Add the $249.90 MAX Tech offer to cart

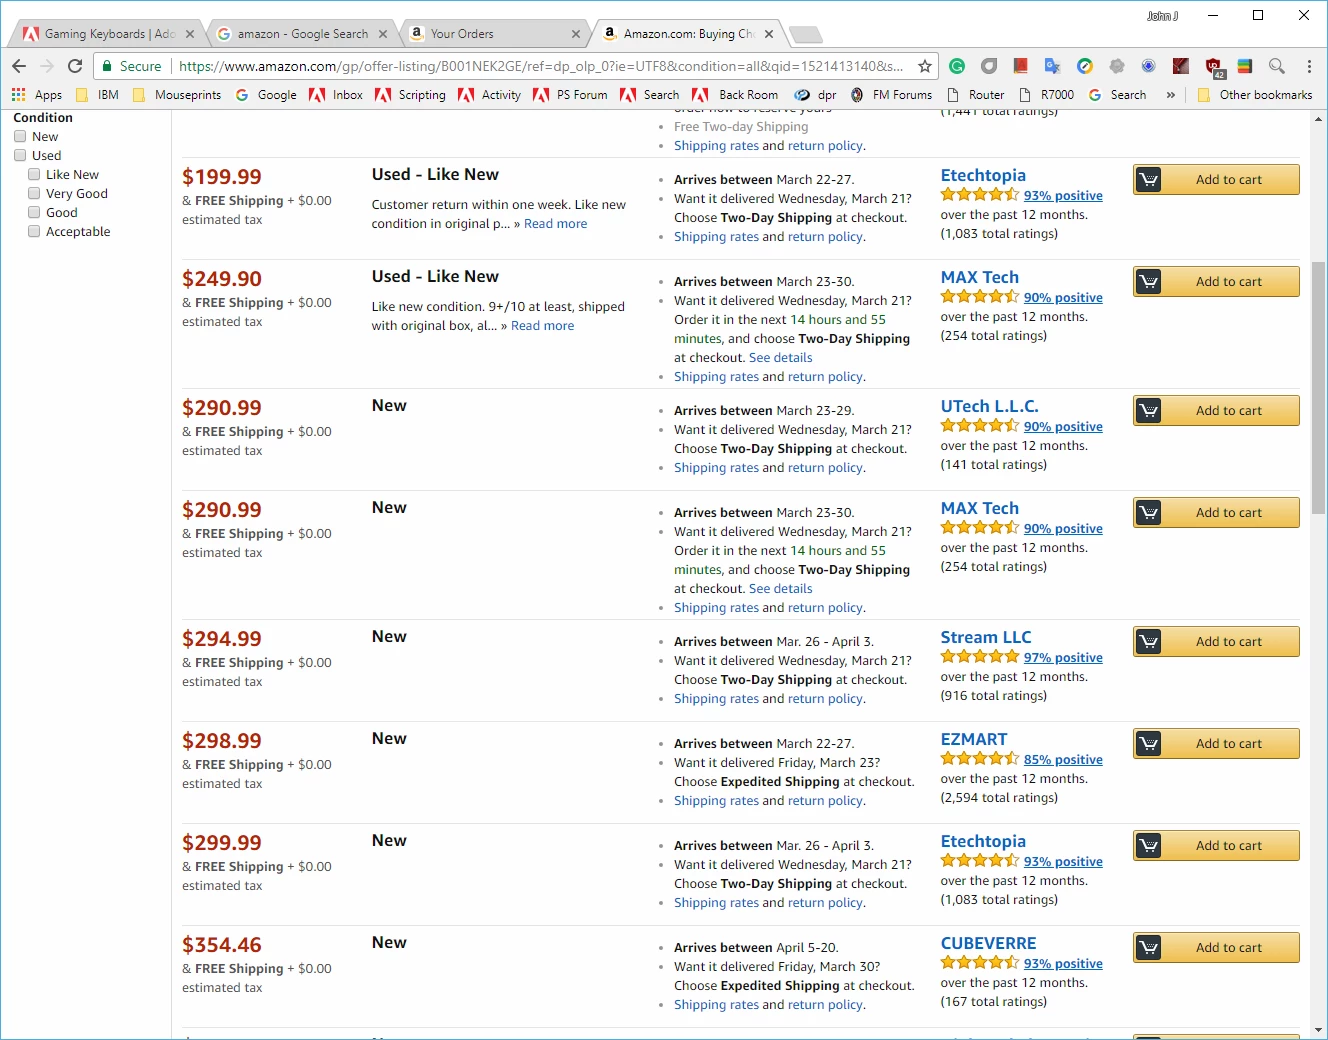pyautogui.click(x=1216, y=282)
